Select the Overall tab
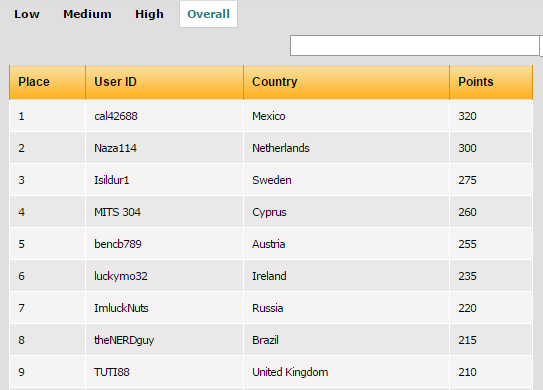The width and height of the screenshot is (543, 390). coord(208,14)
